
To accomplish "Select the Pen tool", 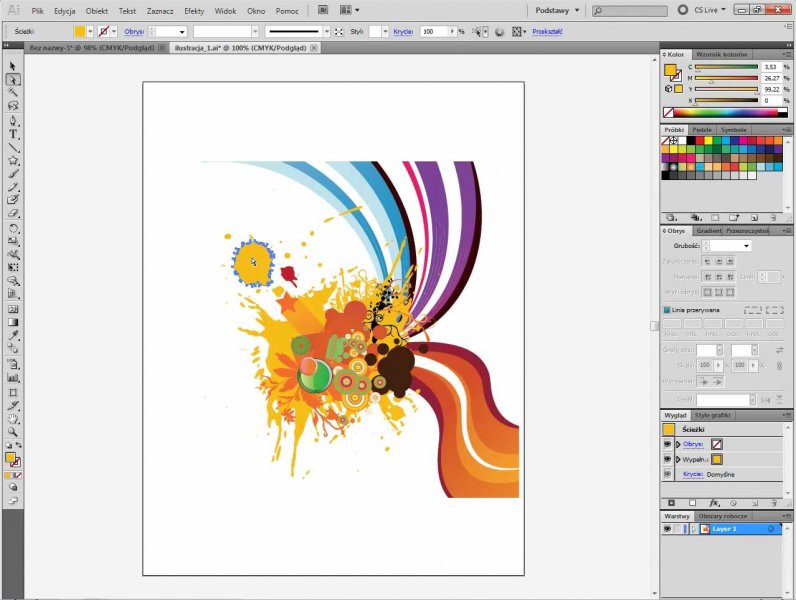I will click(x=13, y=120).
